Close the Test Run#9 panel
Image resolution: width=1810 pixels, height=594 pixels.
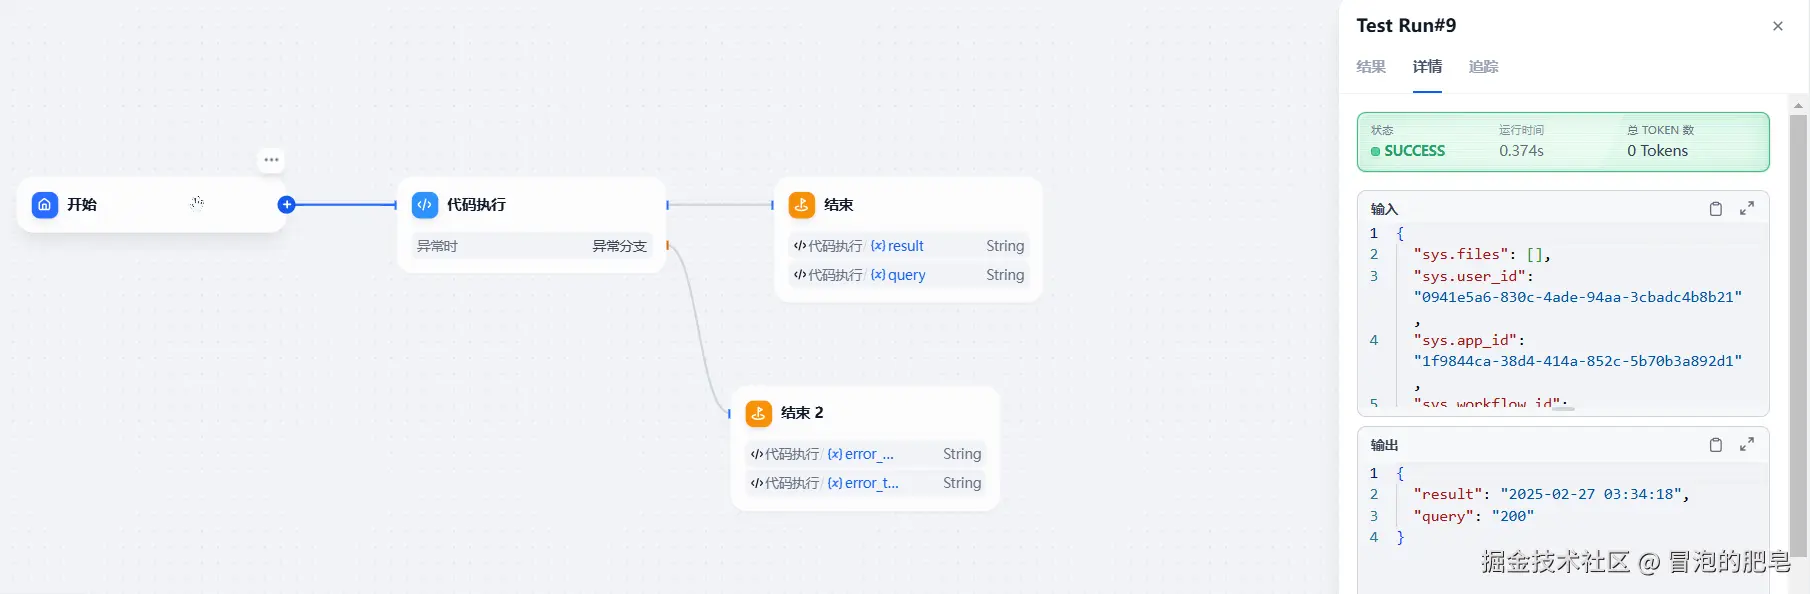click(x=1778, y=26)
